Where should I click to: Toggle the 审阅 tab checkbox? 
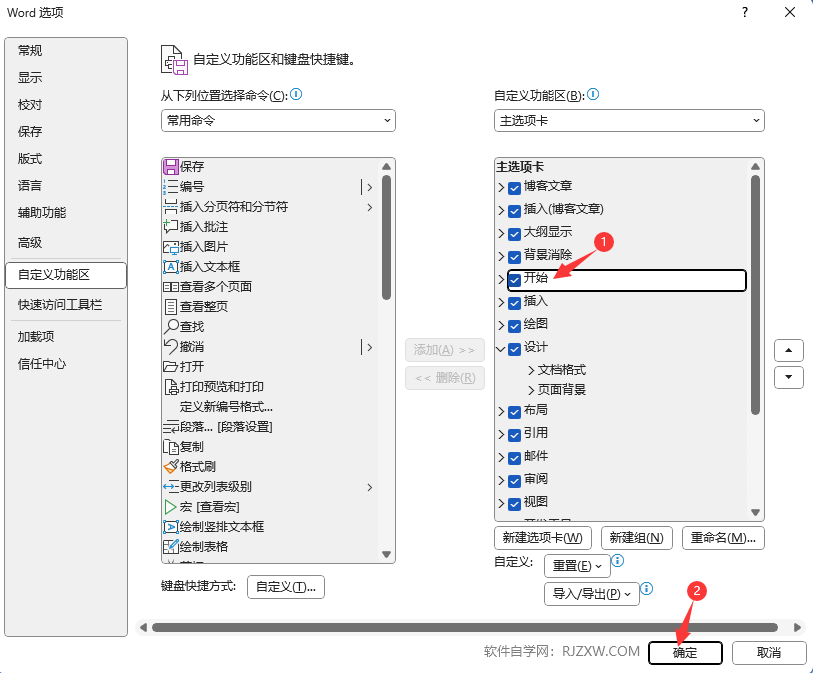point(514,481)
